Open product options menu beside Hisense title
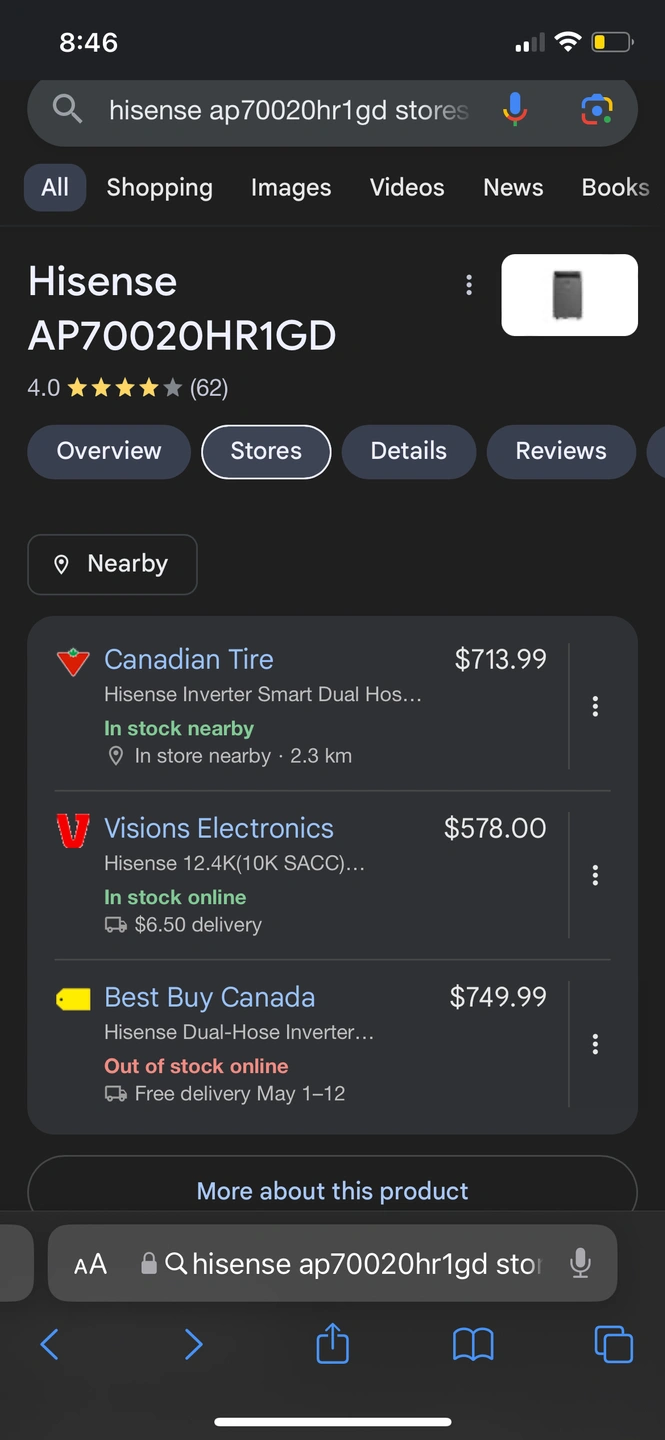Image resolution: width=665 pixels, height=1440 pixels. 468,285
